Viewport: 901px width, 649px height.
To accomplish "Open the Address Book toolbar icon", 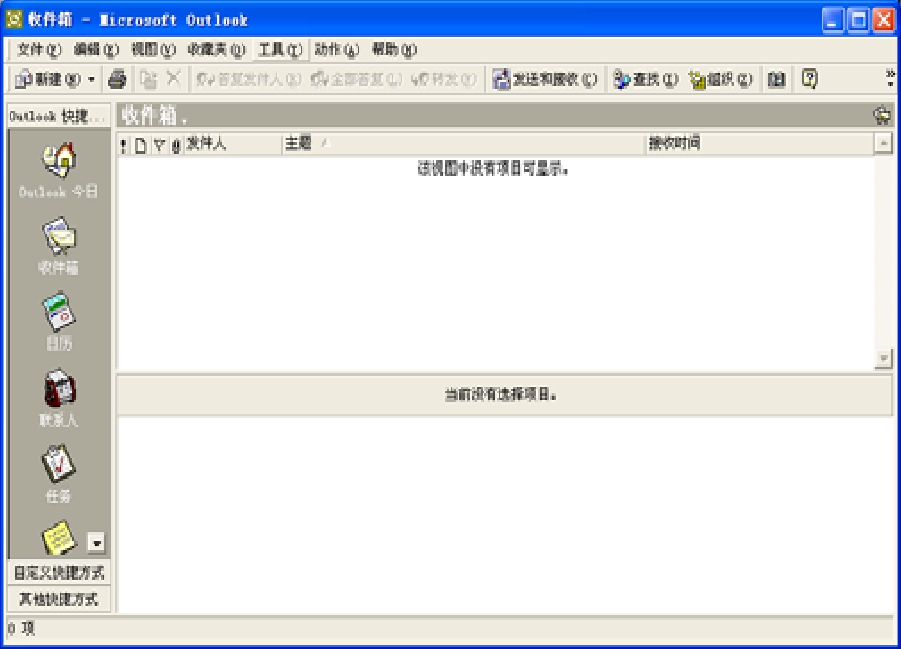I will (x=776, y=79).
